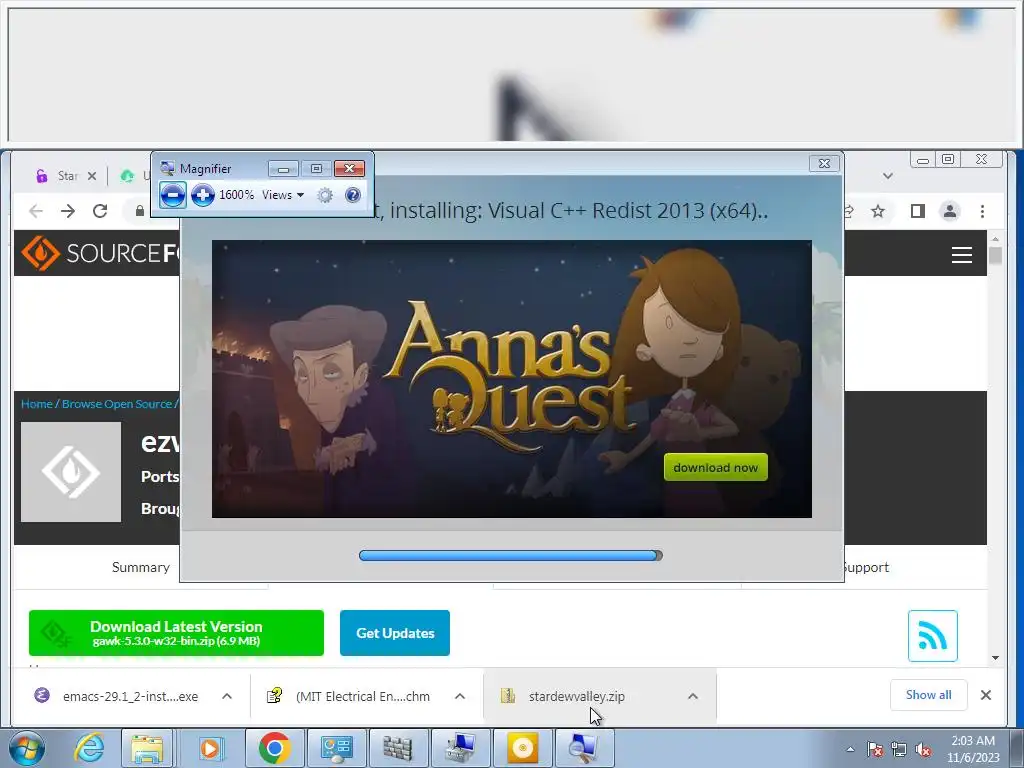
Task: Close the Chrome downloads bar
Action: coord(985,695)
